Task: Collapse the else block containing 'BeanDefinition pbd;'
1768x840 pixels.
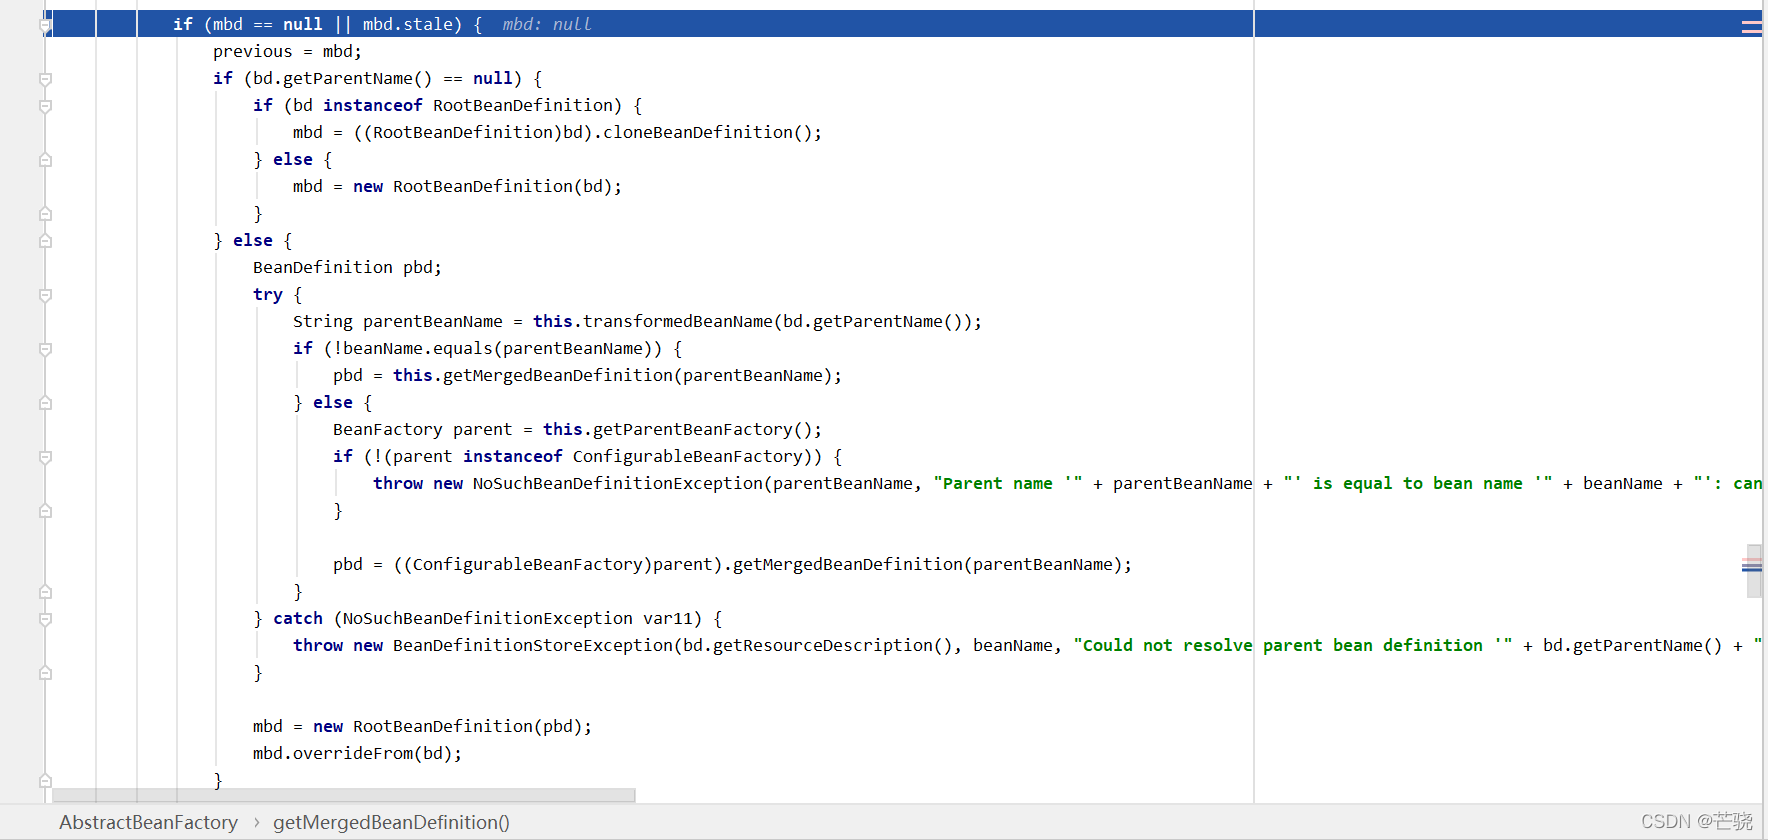Action: tap(45, 240)
